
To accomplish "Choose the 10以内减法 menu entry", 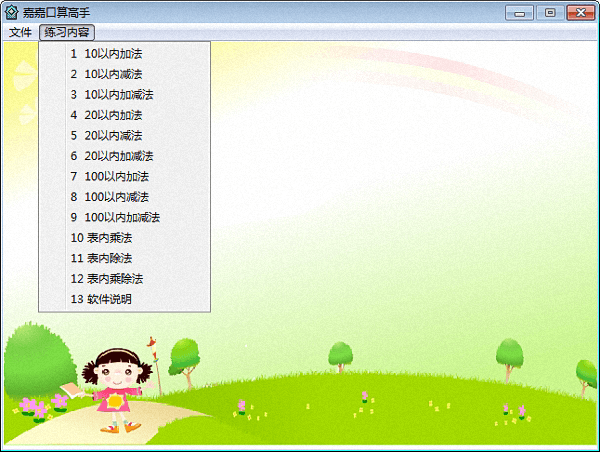I will (x=112, y=74).
